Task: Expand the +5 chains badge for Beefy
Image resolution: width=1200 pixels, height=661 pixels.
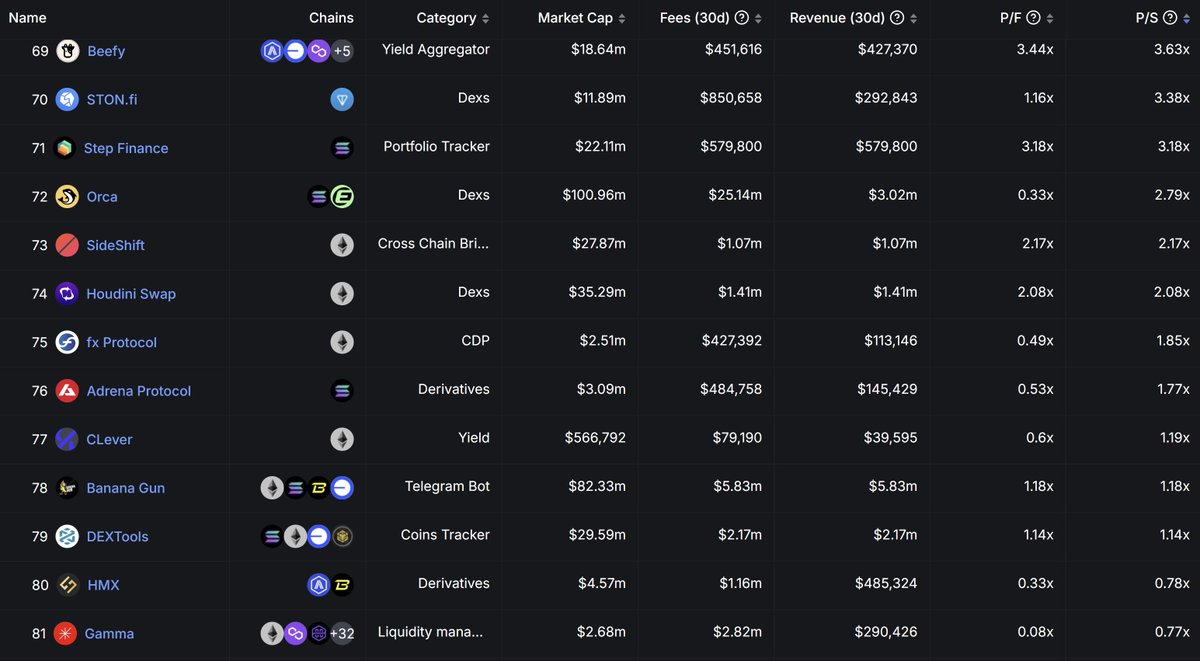Action: coord(342,51)
